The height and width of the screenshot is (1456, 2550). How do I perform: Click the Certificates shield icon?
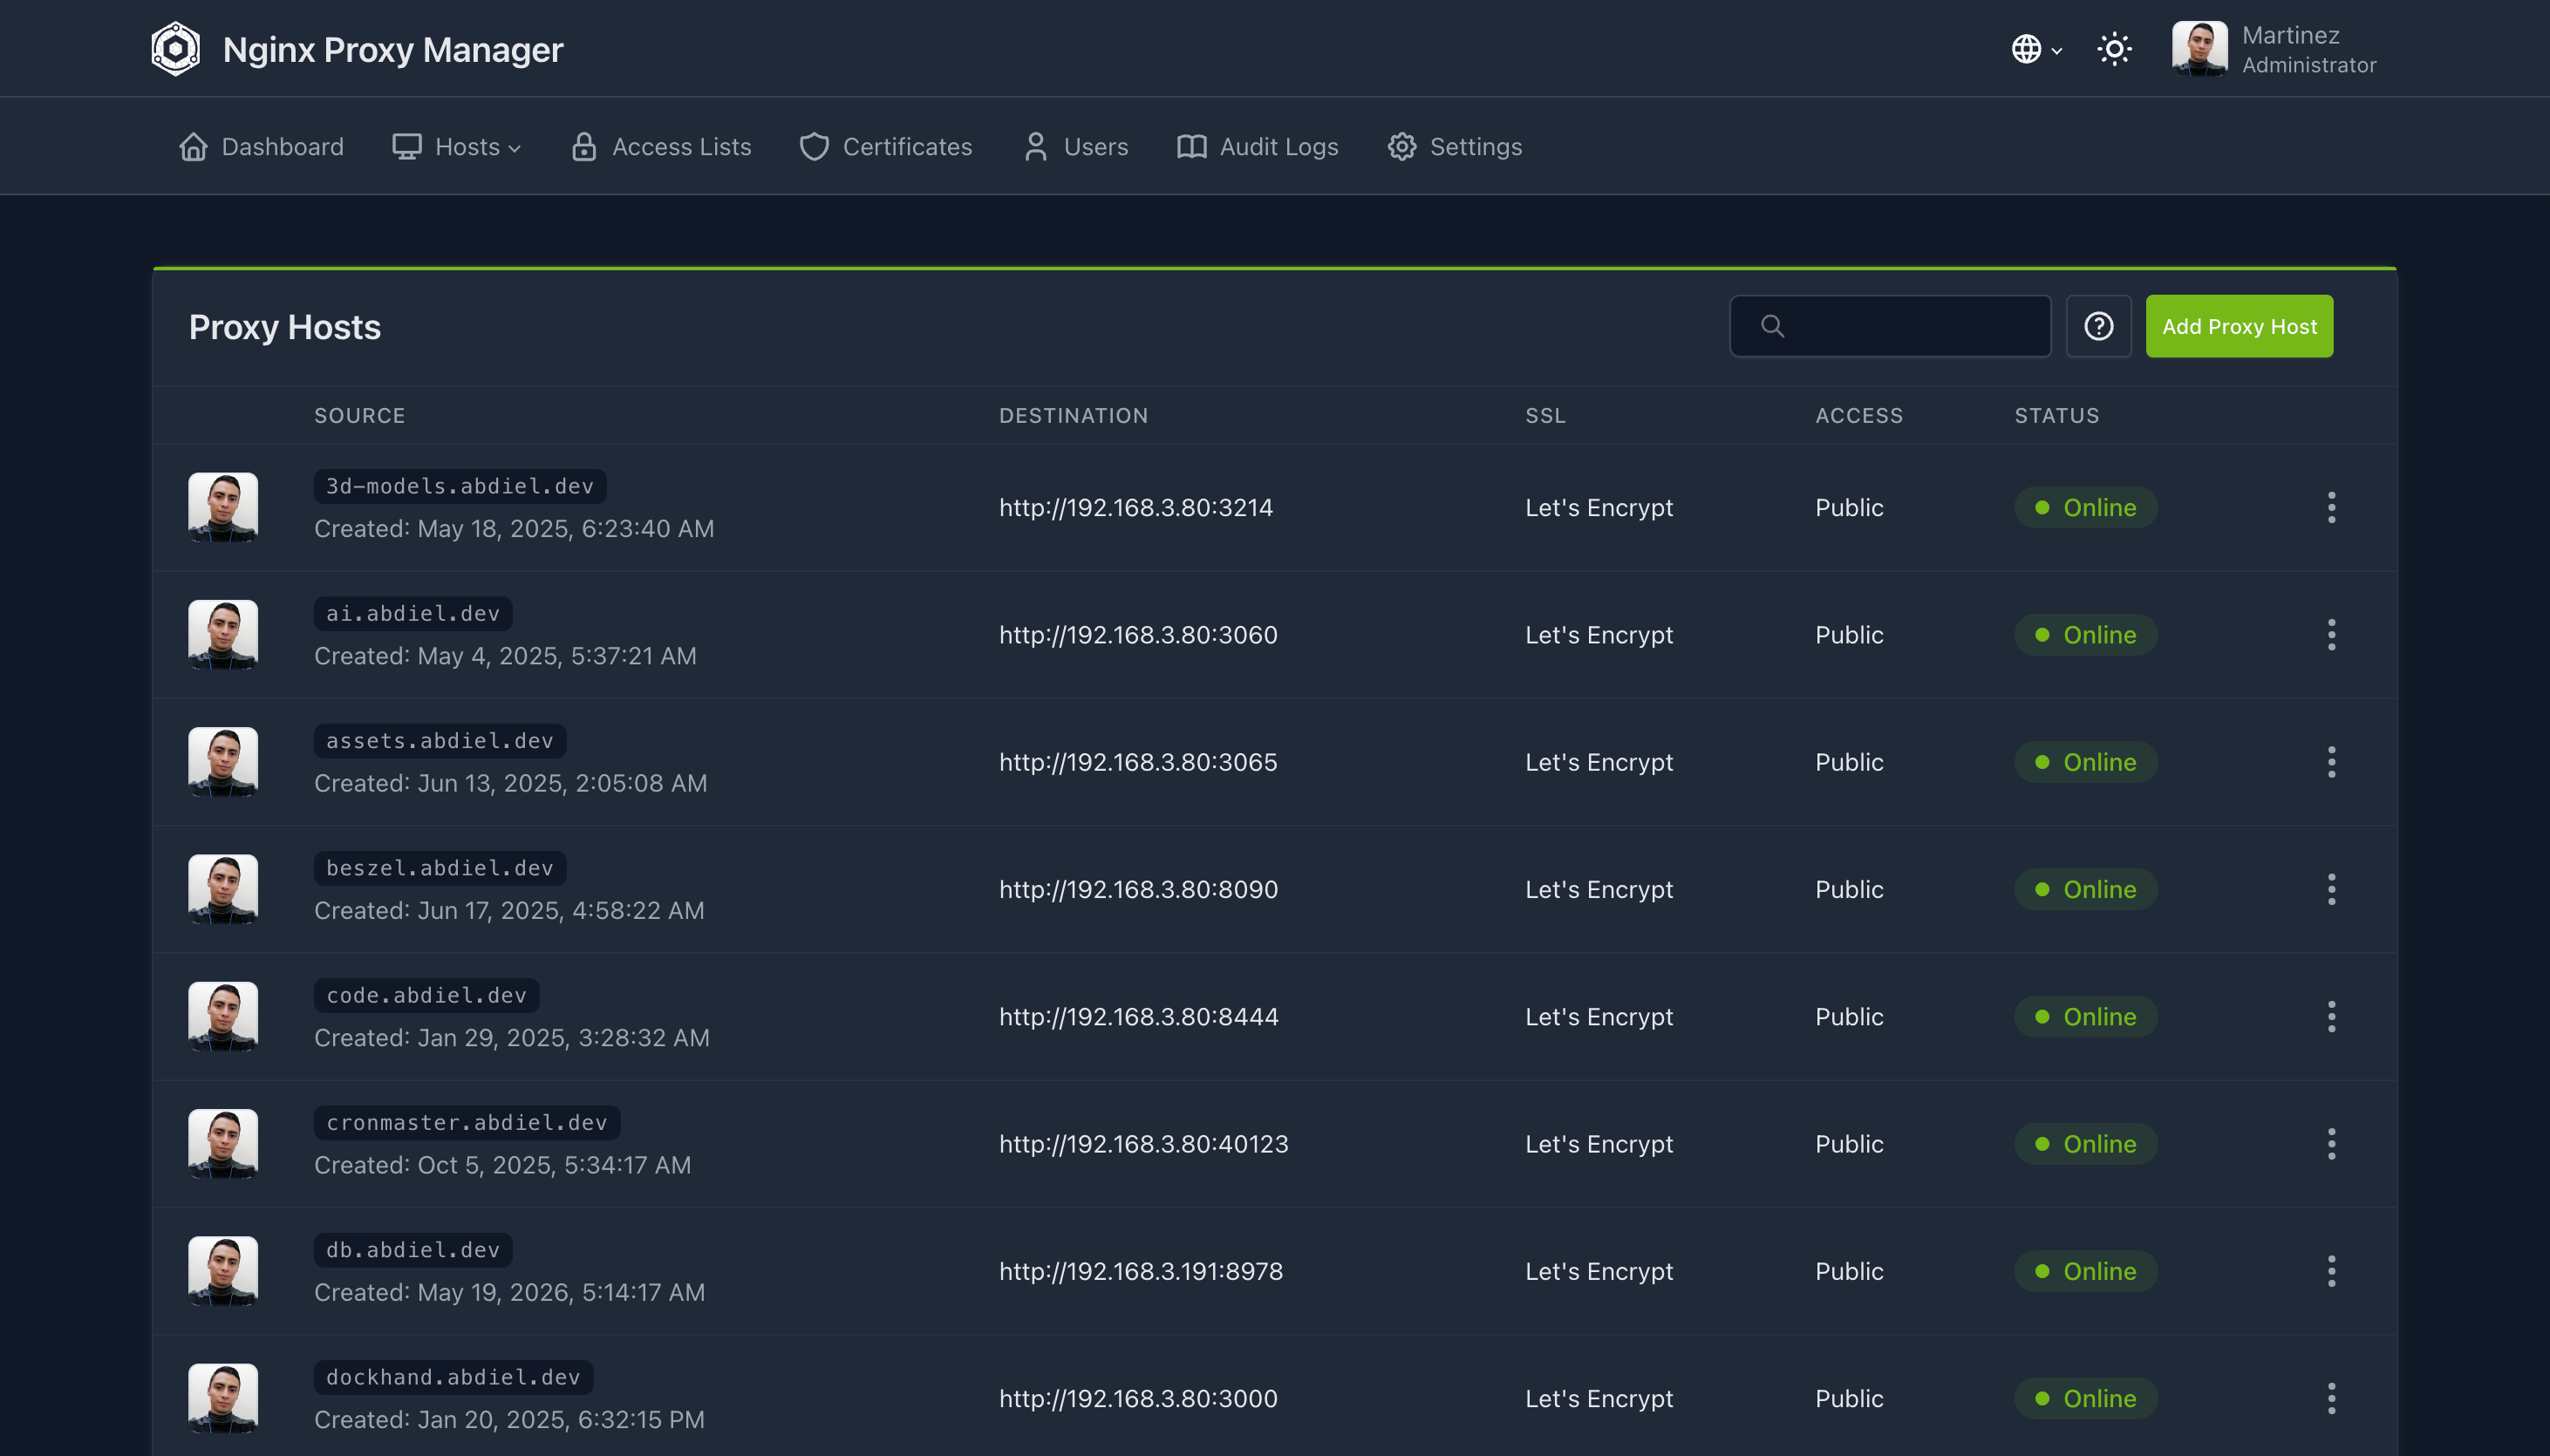(x=814, y=146)
